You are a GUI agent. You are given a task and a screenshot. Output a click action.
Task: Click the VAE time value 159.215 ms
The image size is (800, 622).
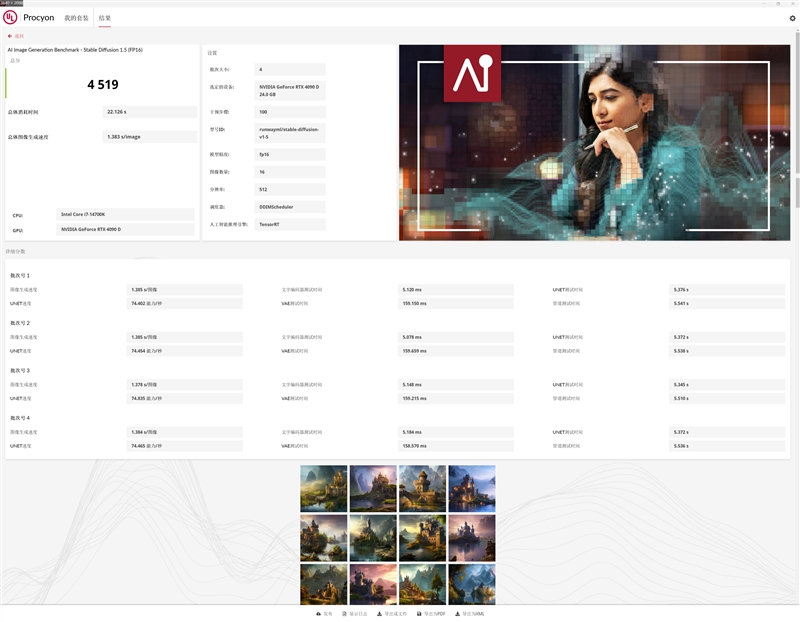[456, 399]
